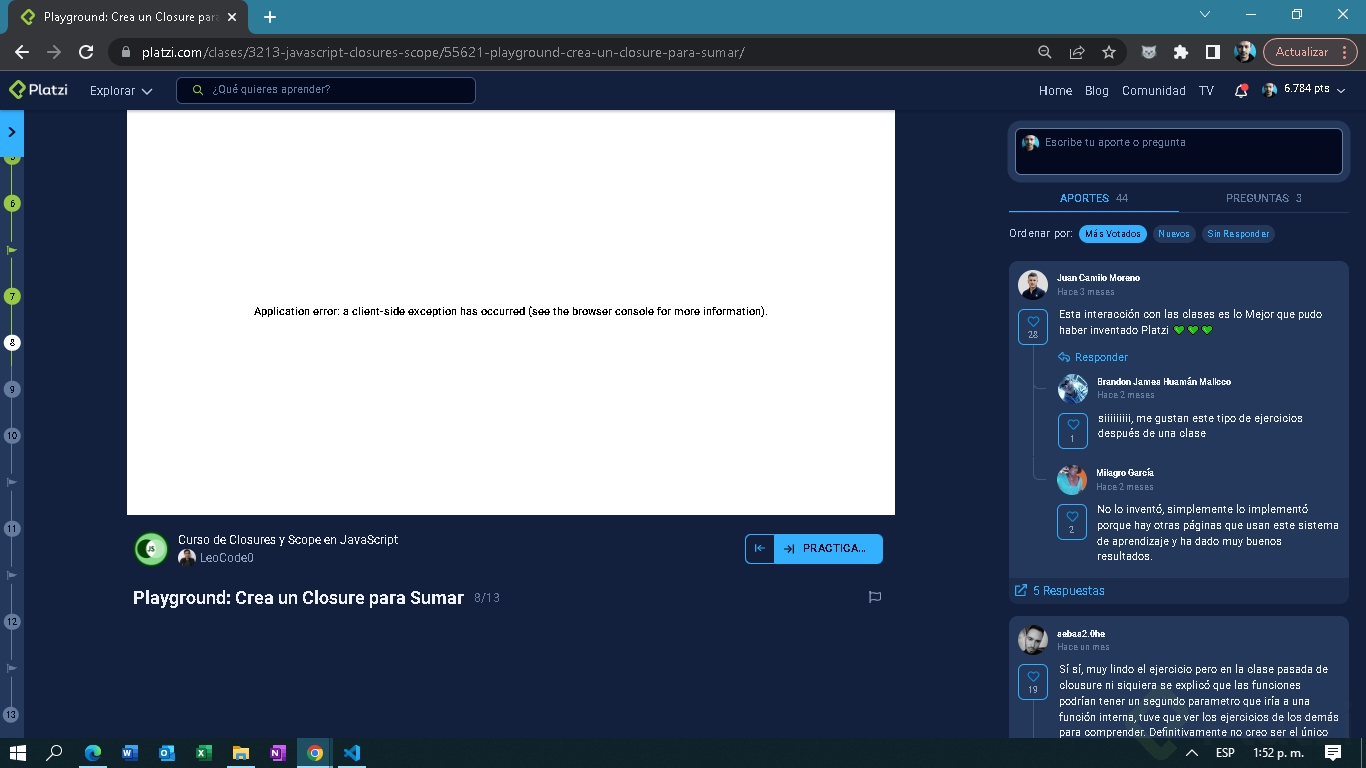This screenshot has width=1366, height=768.
Task: Open Excel from the taskbar
Action: point(204,753)
